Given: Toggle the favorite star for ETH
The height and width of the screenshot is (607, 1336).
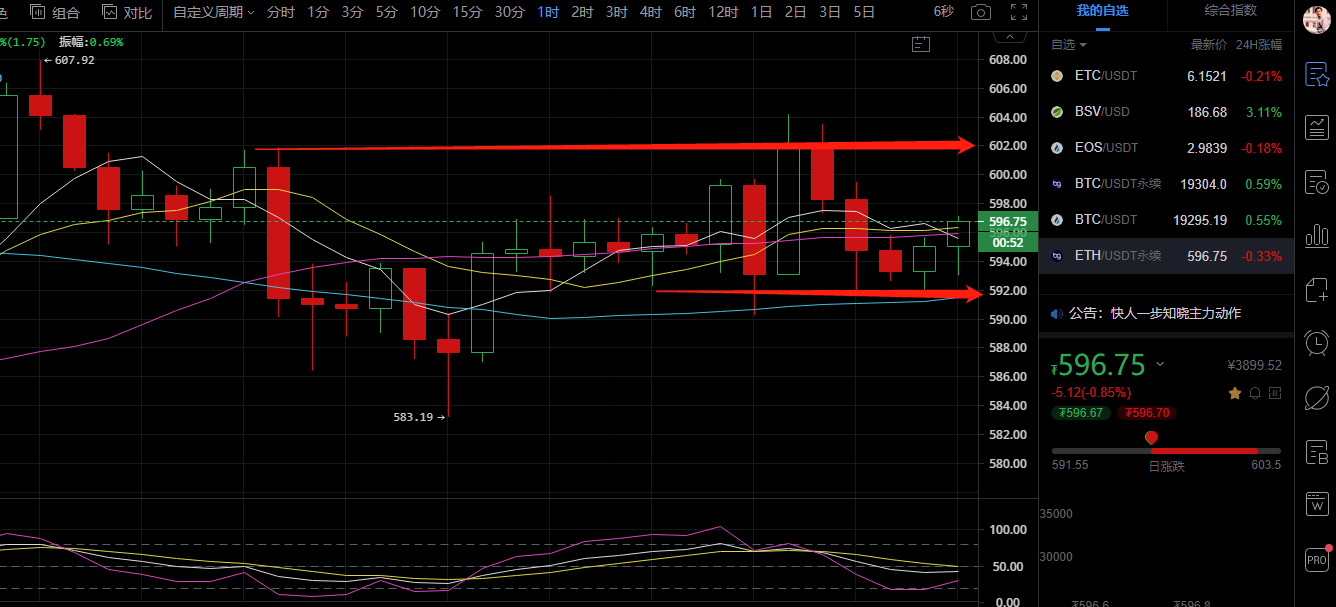Looking at the screenshot, I should click(1234, 393).
